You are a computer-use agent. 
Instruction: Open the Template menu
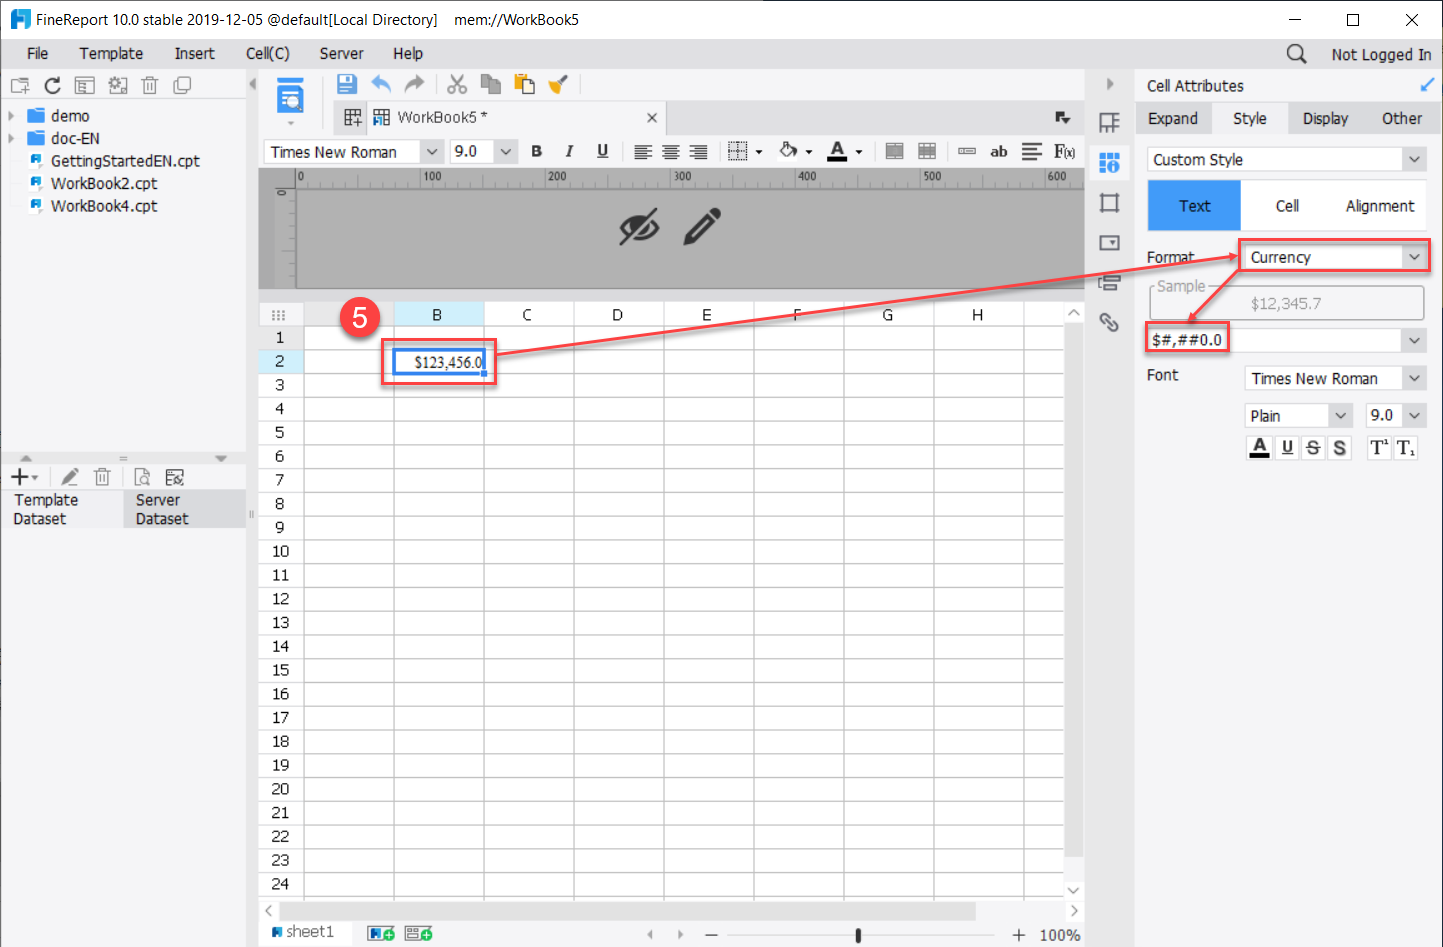[x=111, y=53]
